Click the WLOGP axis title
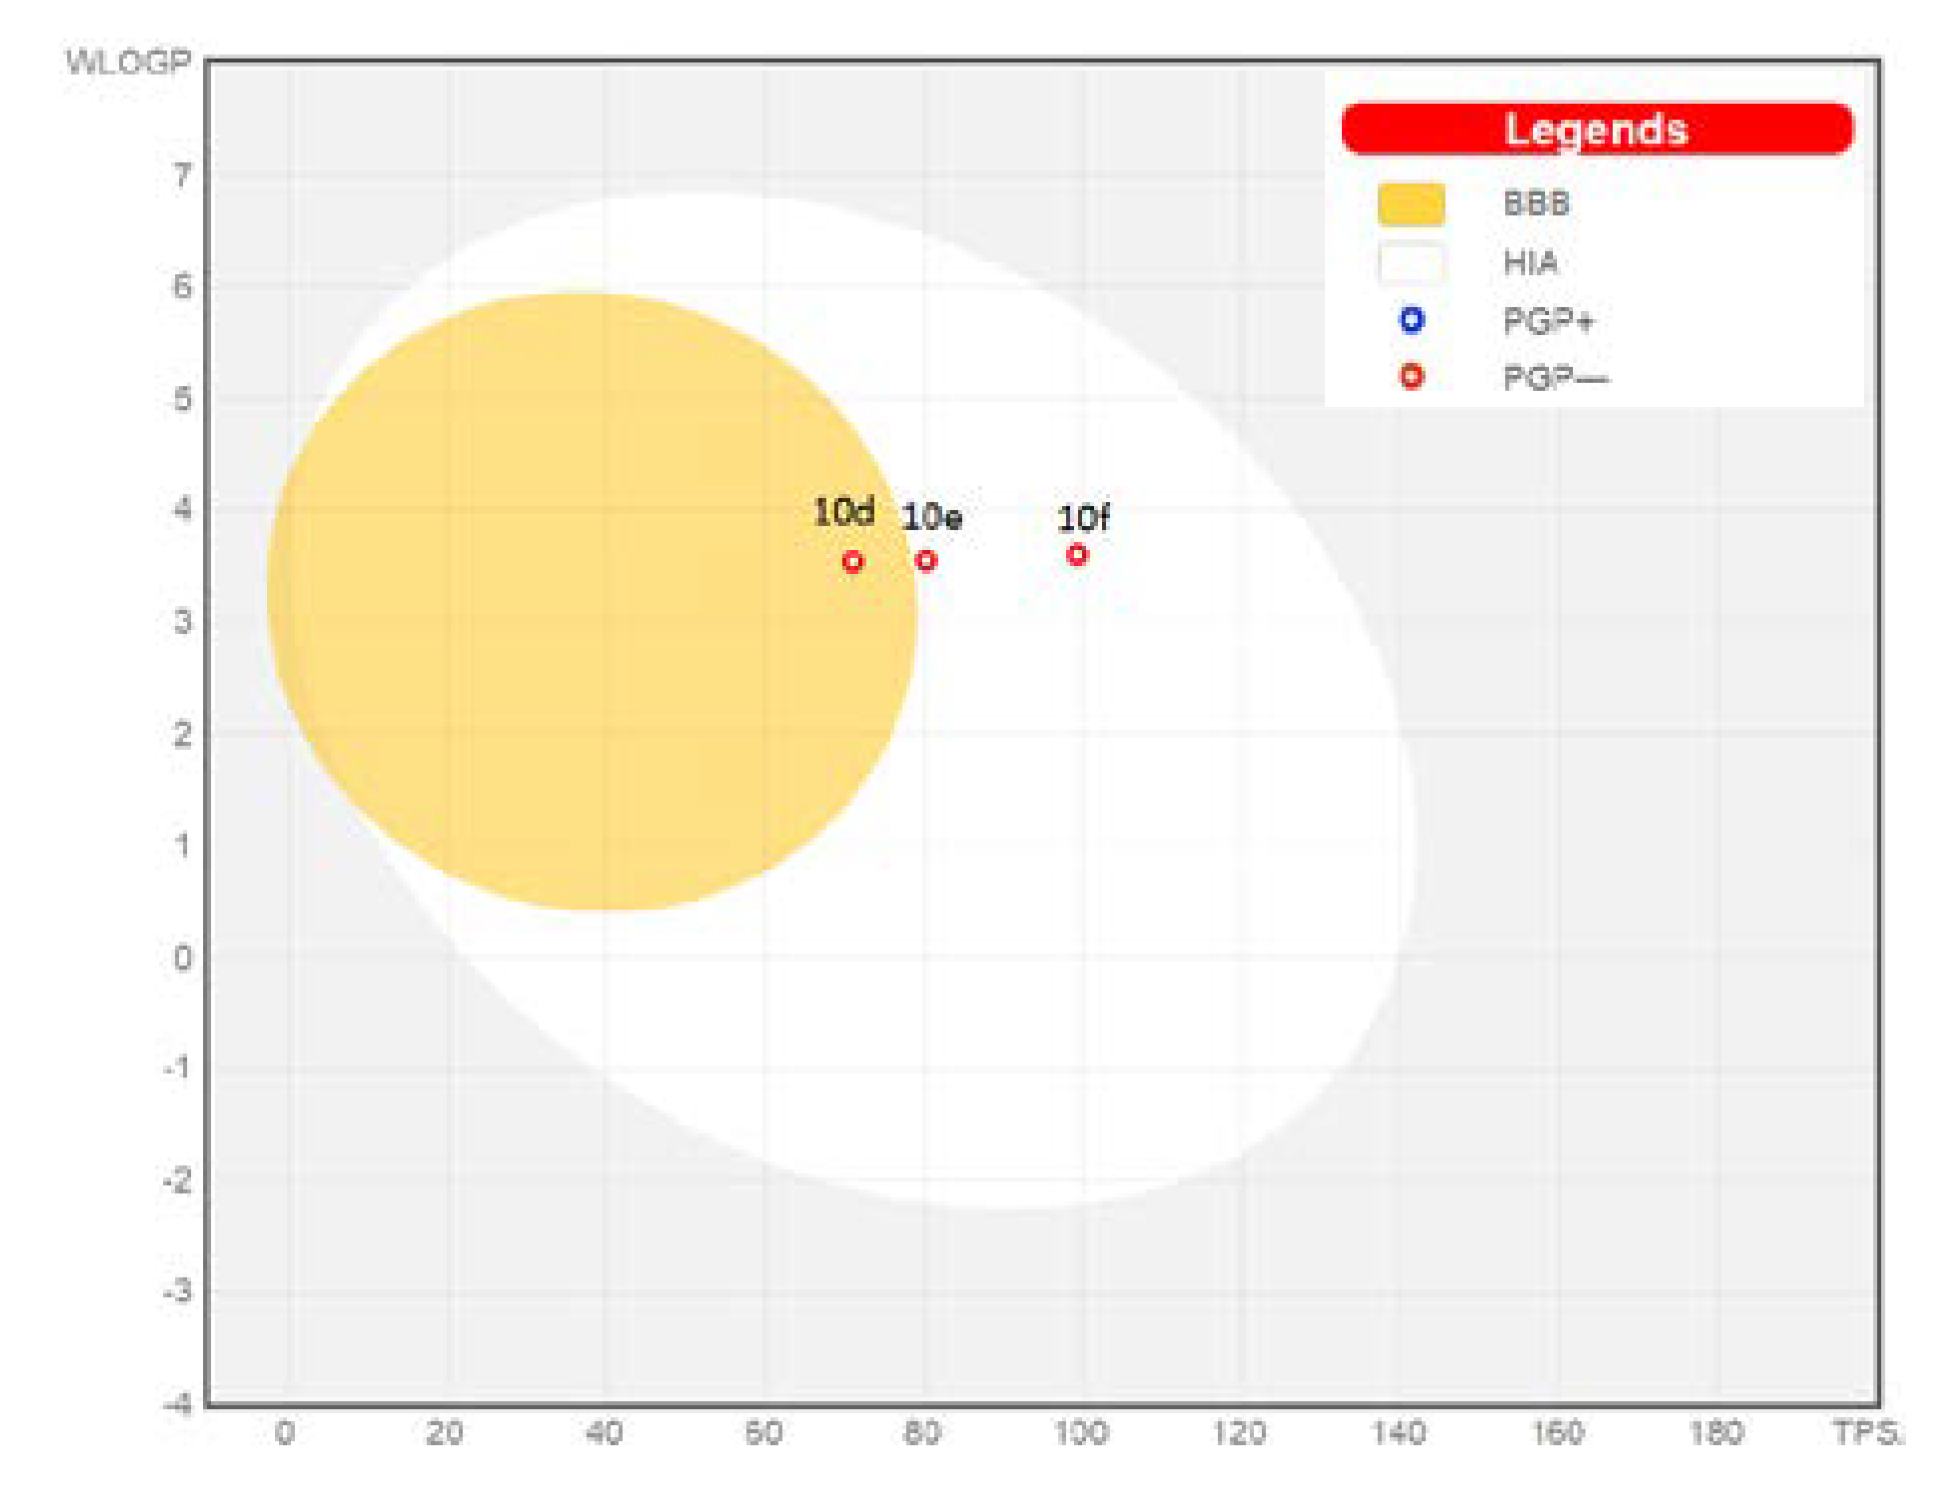Image resolution: width=1936 pixels, height=1497 pixels. [128, 62]
